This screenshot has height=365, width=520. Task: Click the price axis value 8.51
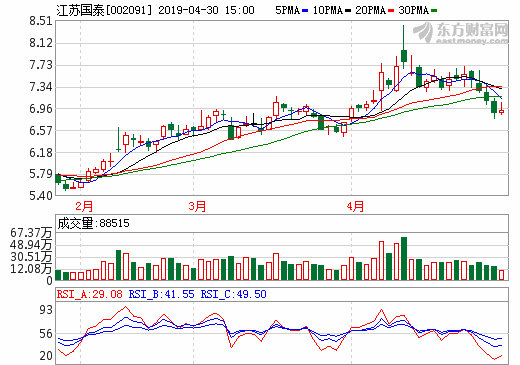pos(41,21)
